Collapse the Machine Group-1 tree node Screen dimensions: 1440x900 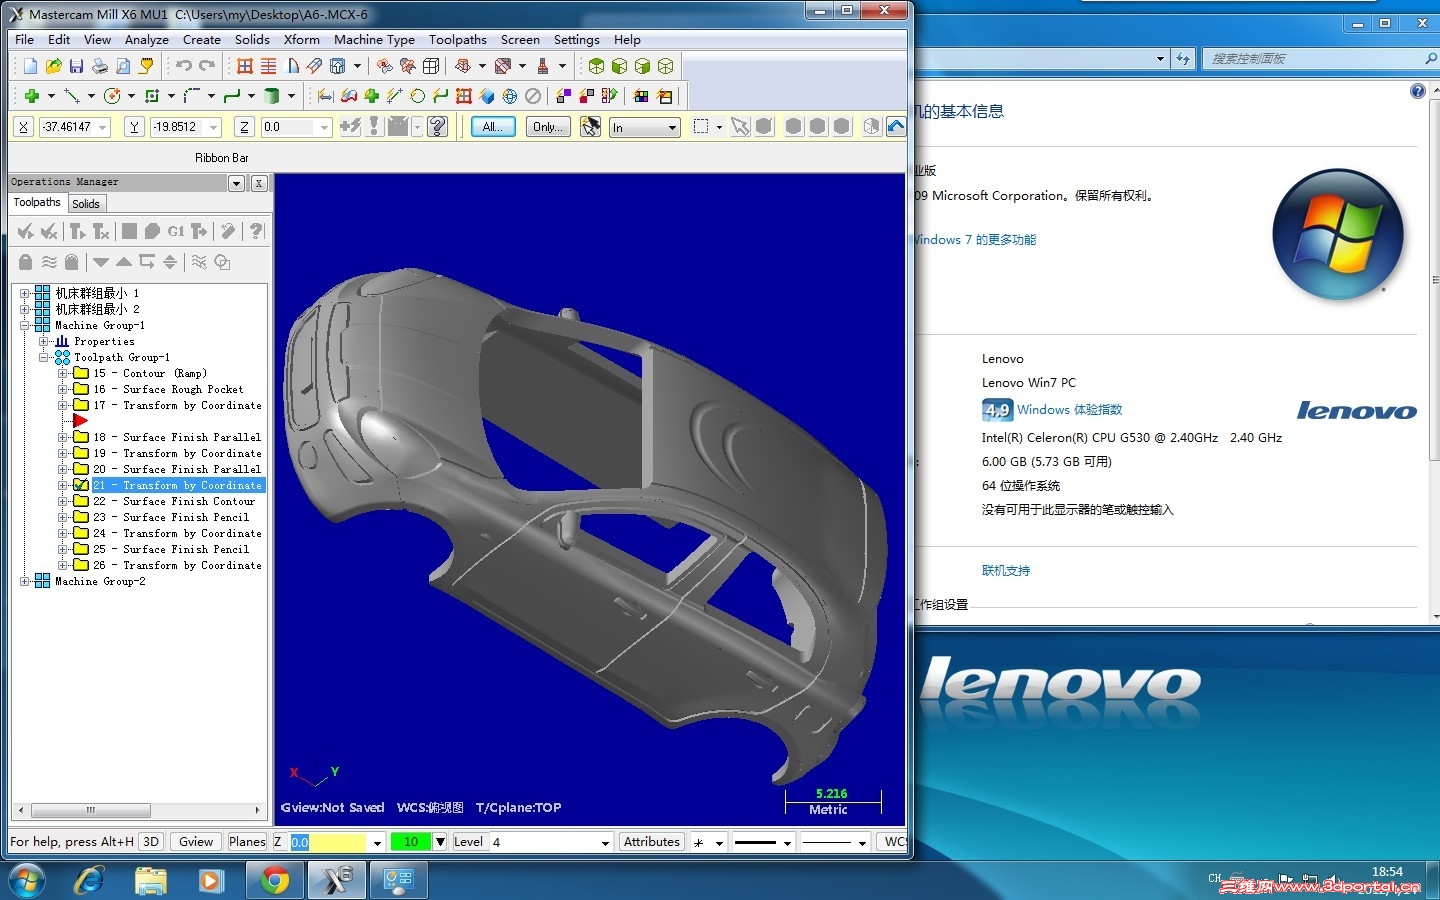pyautogui.click(x=25, y=325)
